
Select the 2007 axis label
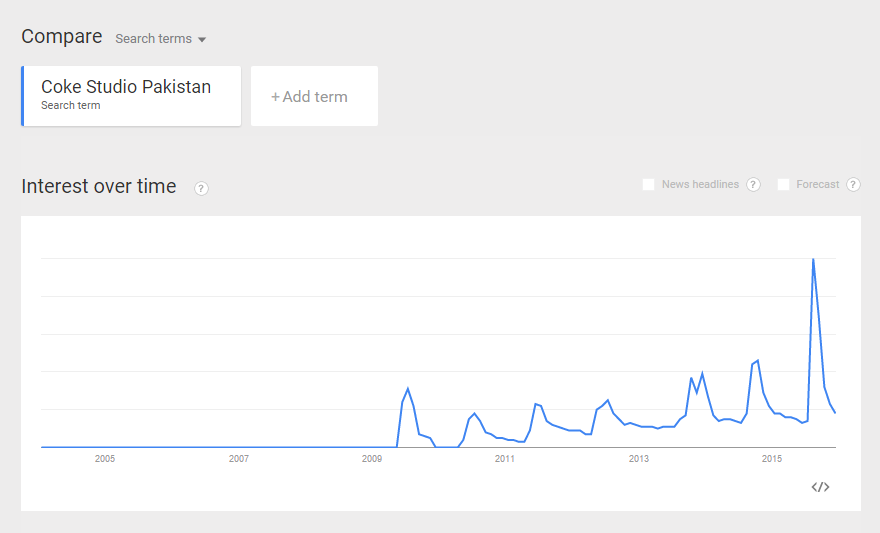[238, 459]
